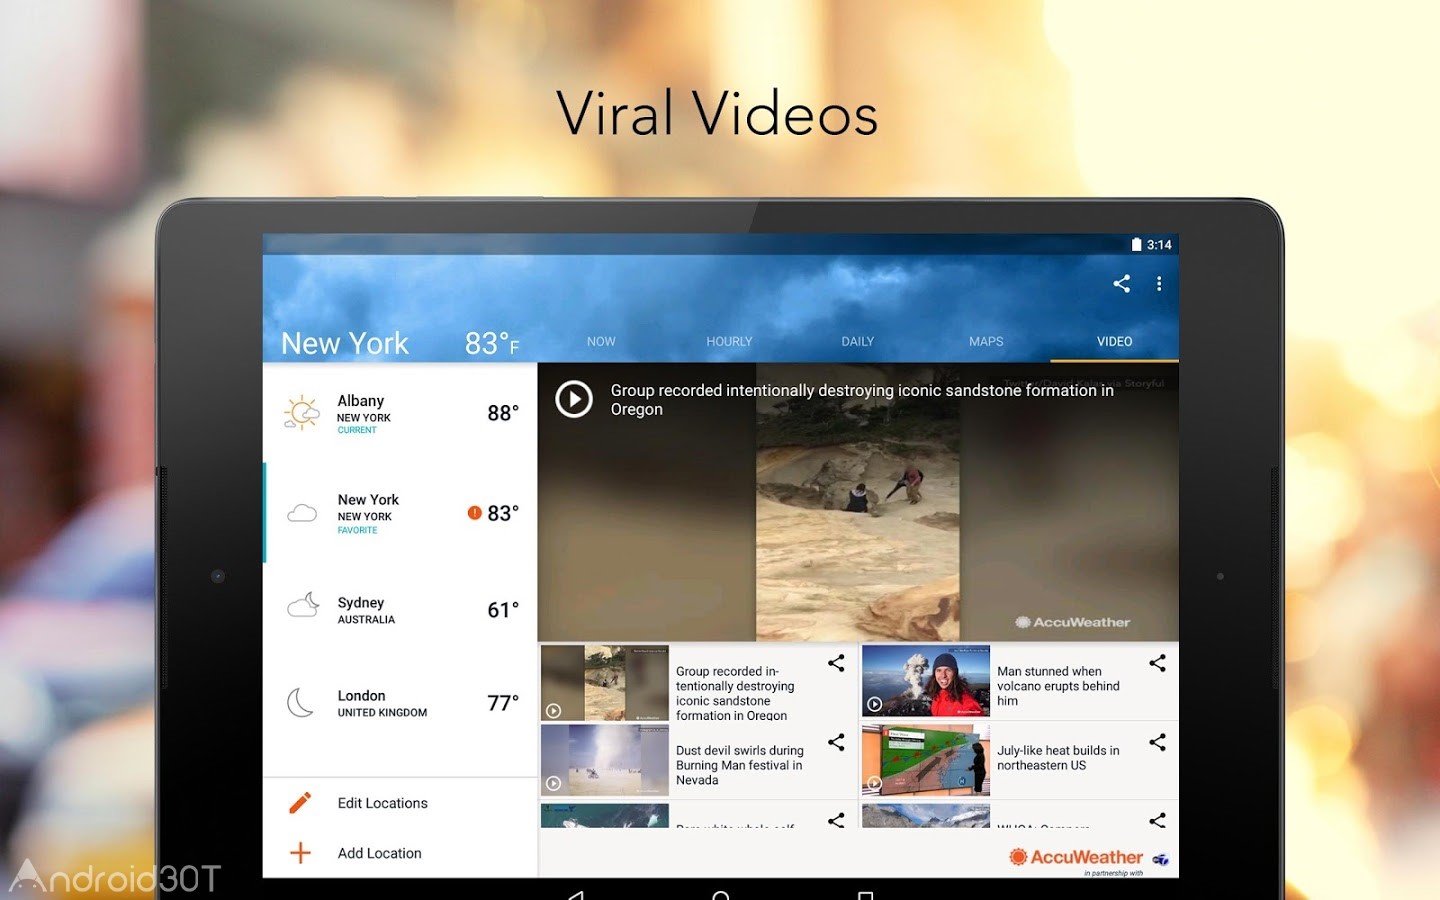Click Sydney's 61° temperature
Screen dimensions: 1440x900
click(x=503, y=610)
